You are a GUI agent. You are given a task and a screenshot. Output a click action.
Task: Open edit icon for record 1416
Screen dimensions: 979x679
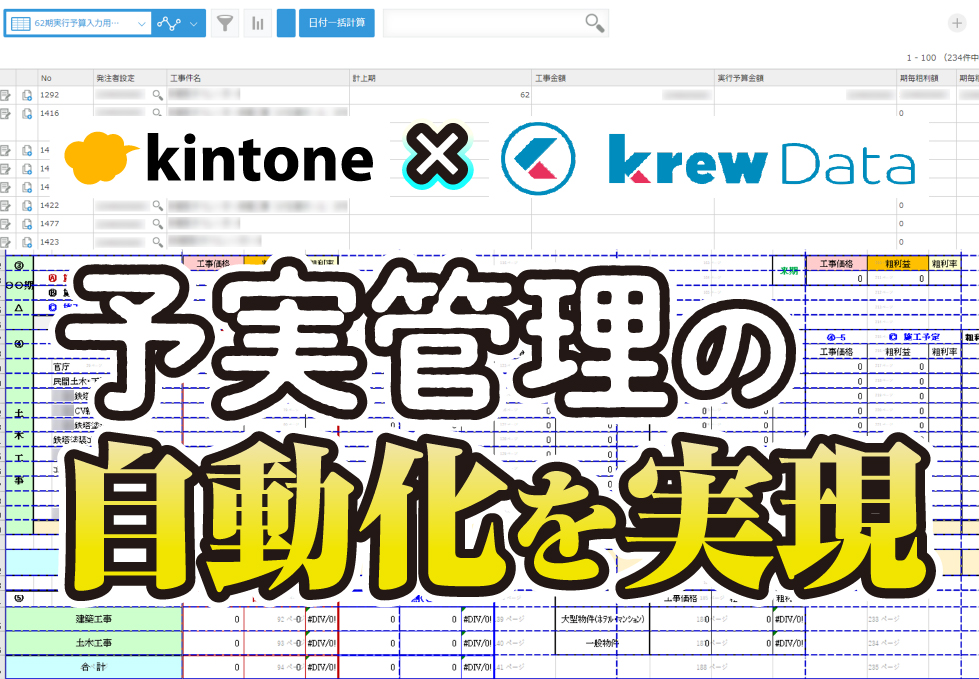pyautogui.click(x=6, y=114)
